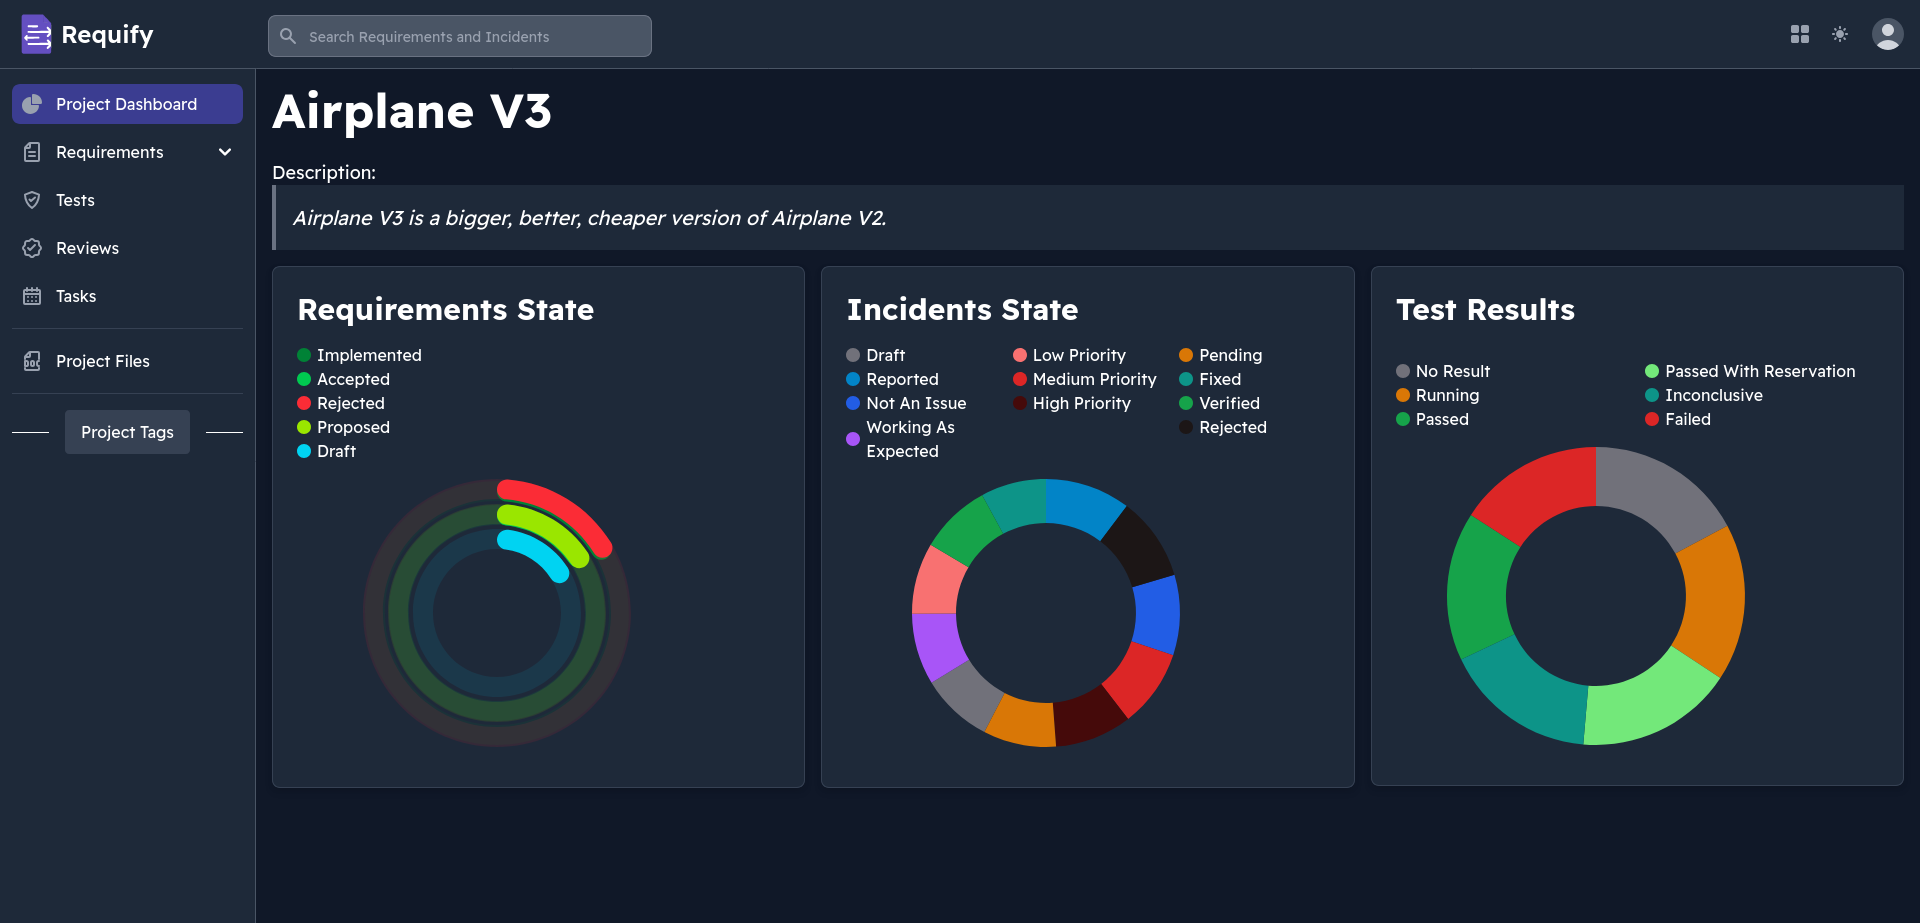
Task: Toggle light theme with sun icon
Action: (x=1839, y=35)
